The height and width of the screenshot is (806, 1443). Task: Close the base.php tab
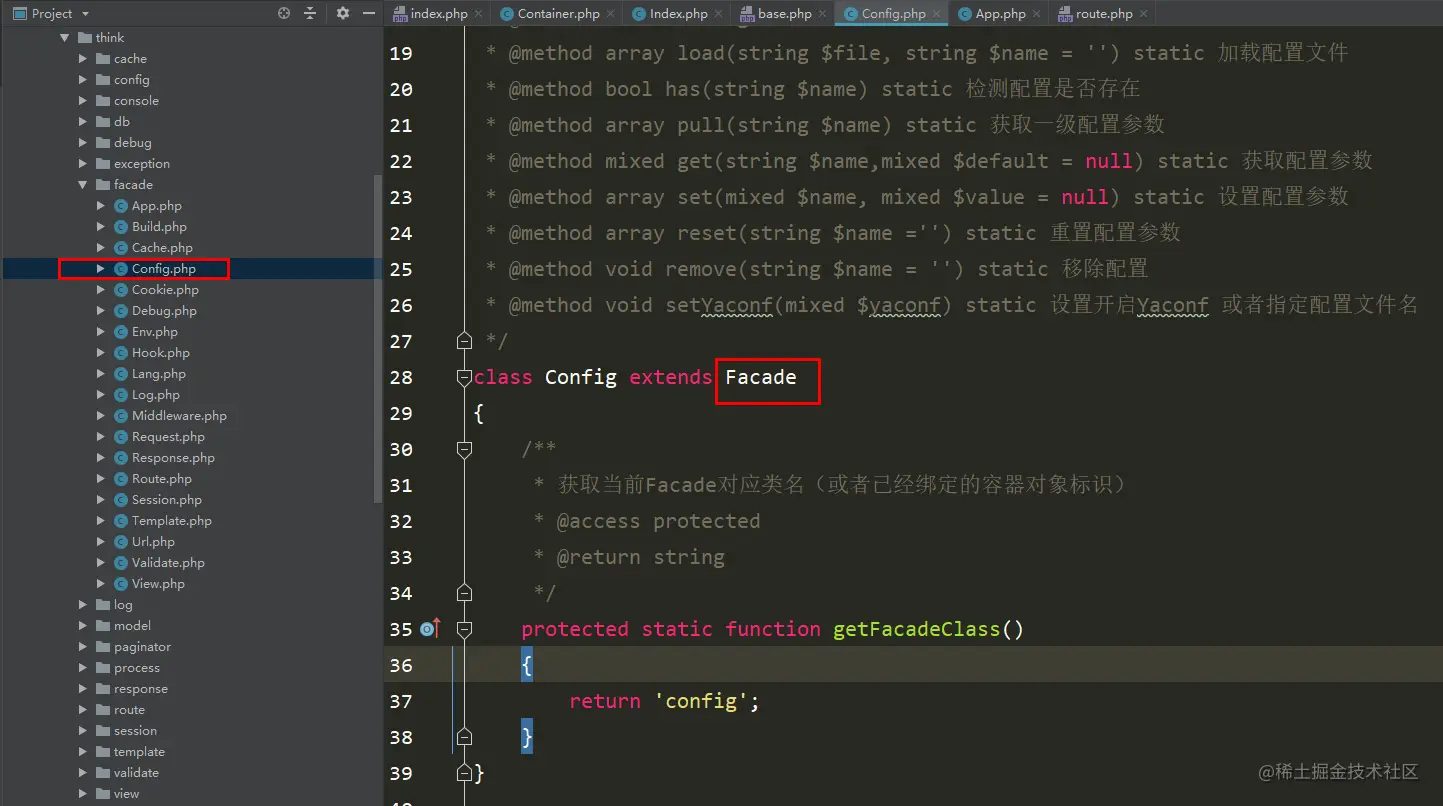tap(823, 14)
